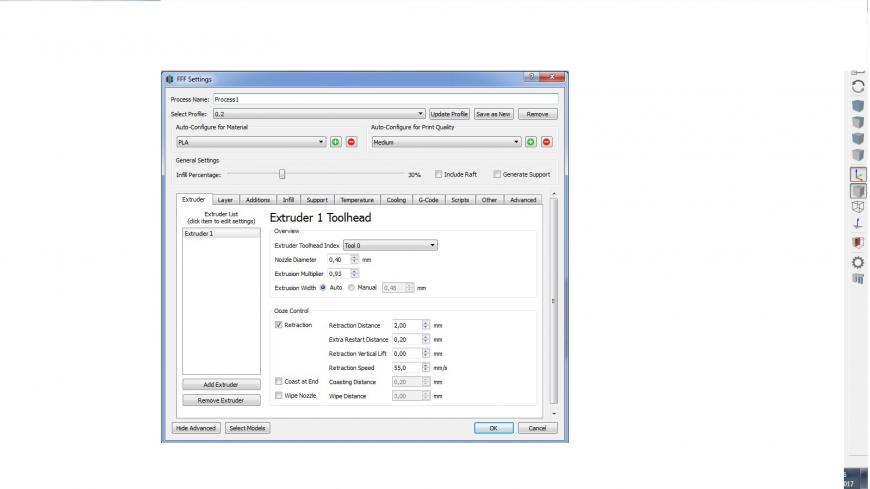This screenshot has height=489, width=870.
Task: Click the Cancel button
Action: tap(538, 428)
